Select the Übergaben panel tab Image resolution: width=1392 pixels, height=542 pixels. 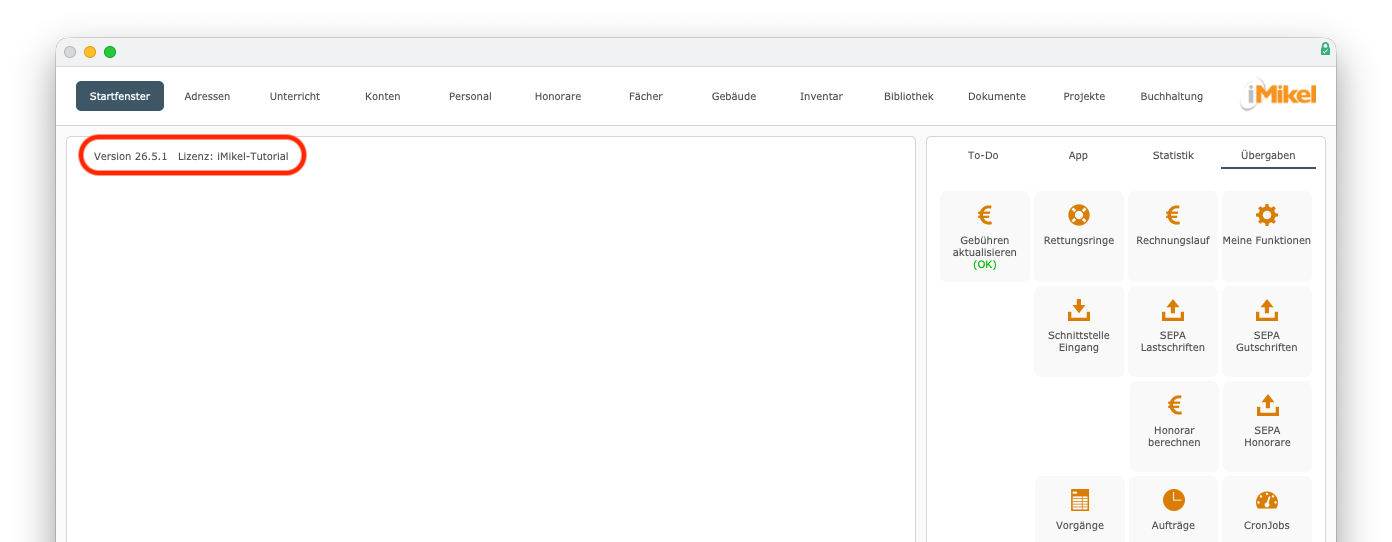point(1268,155)
